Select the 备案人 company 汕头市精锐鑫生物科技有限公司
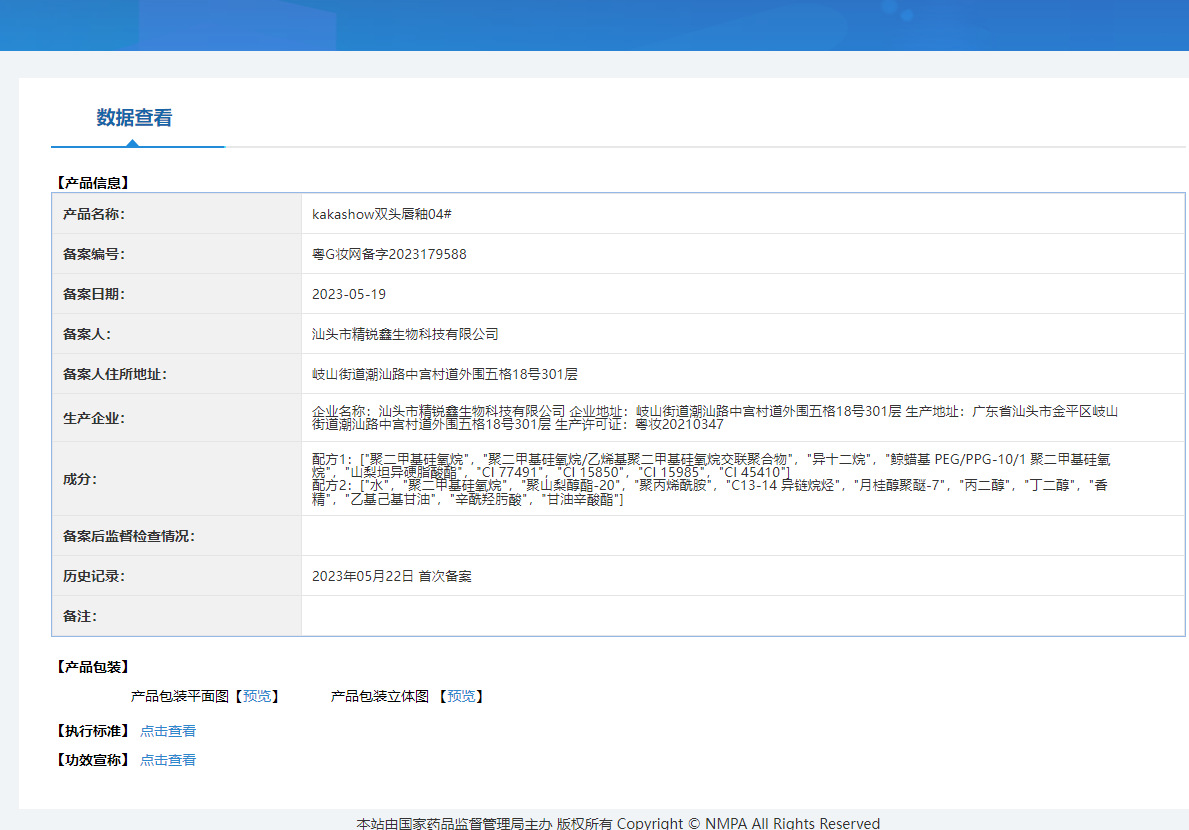This screenshot has height=830, width=1189. point(405,334)
